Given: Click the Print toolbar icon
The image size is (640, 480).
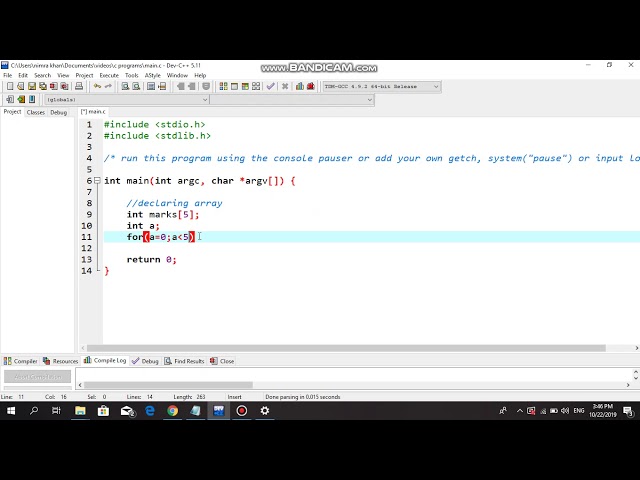Looking at the screenshot, I should 79,86.
